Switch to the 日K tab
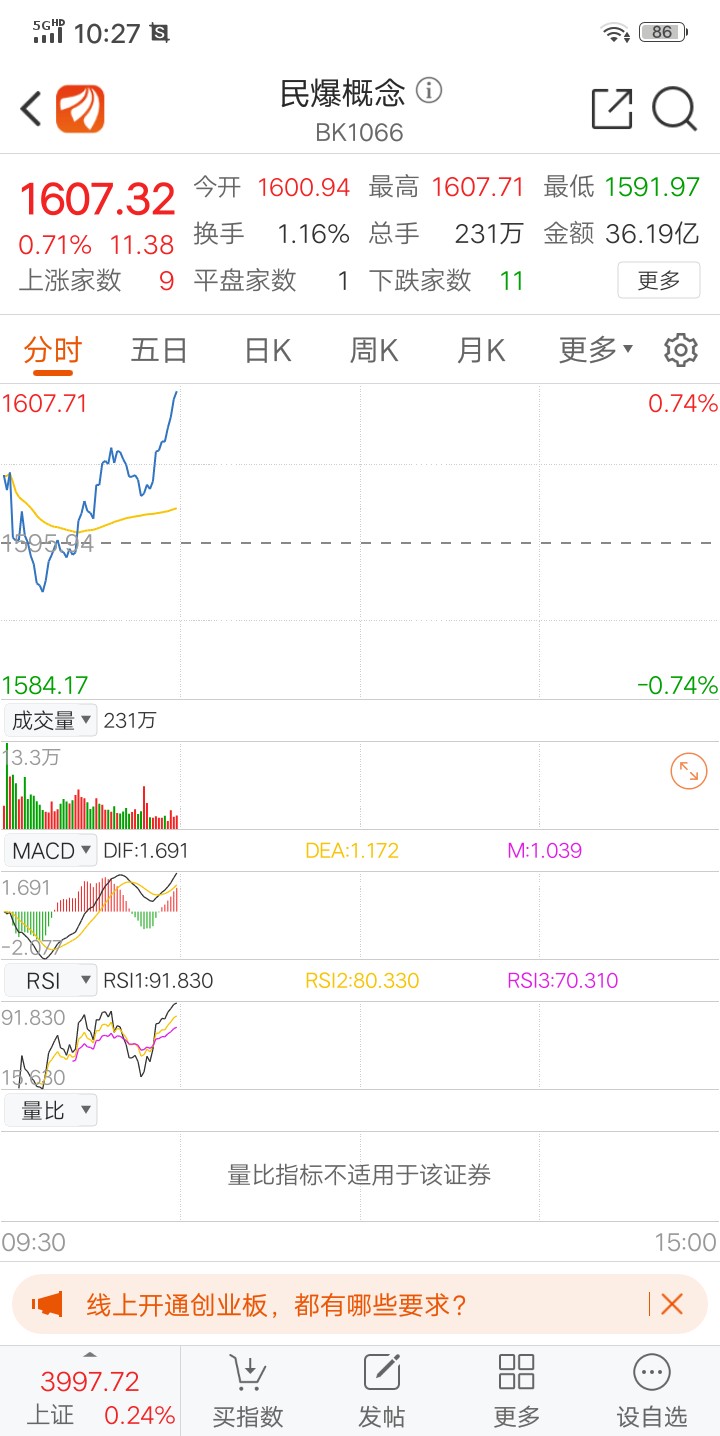 pos(268,350)
